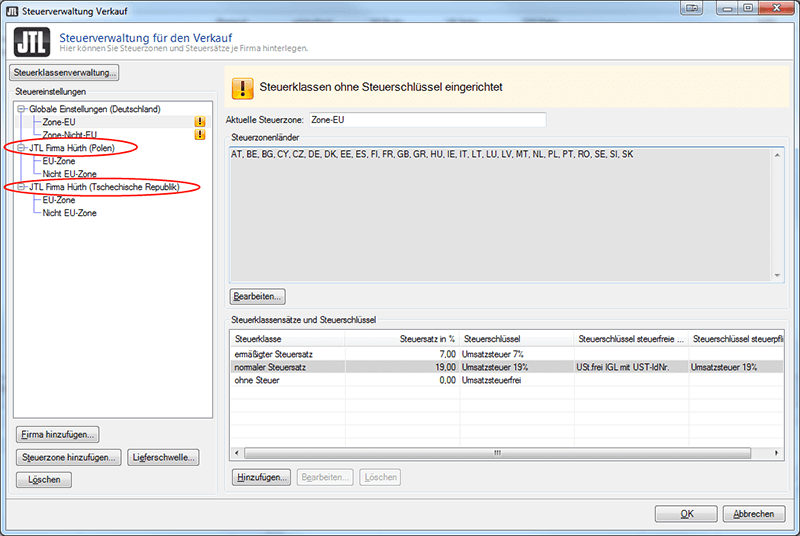Click the left arrow of the table's horizontal scrollbar

pos(236,453)
